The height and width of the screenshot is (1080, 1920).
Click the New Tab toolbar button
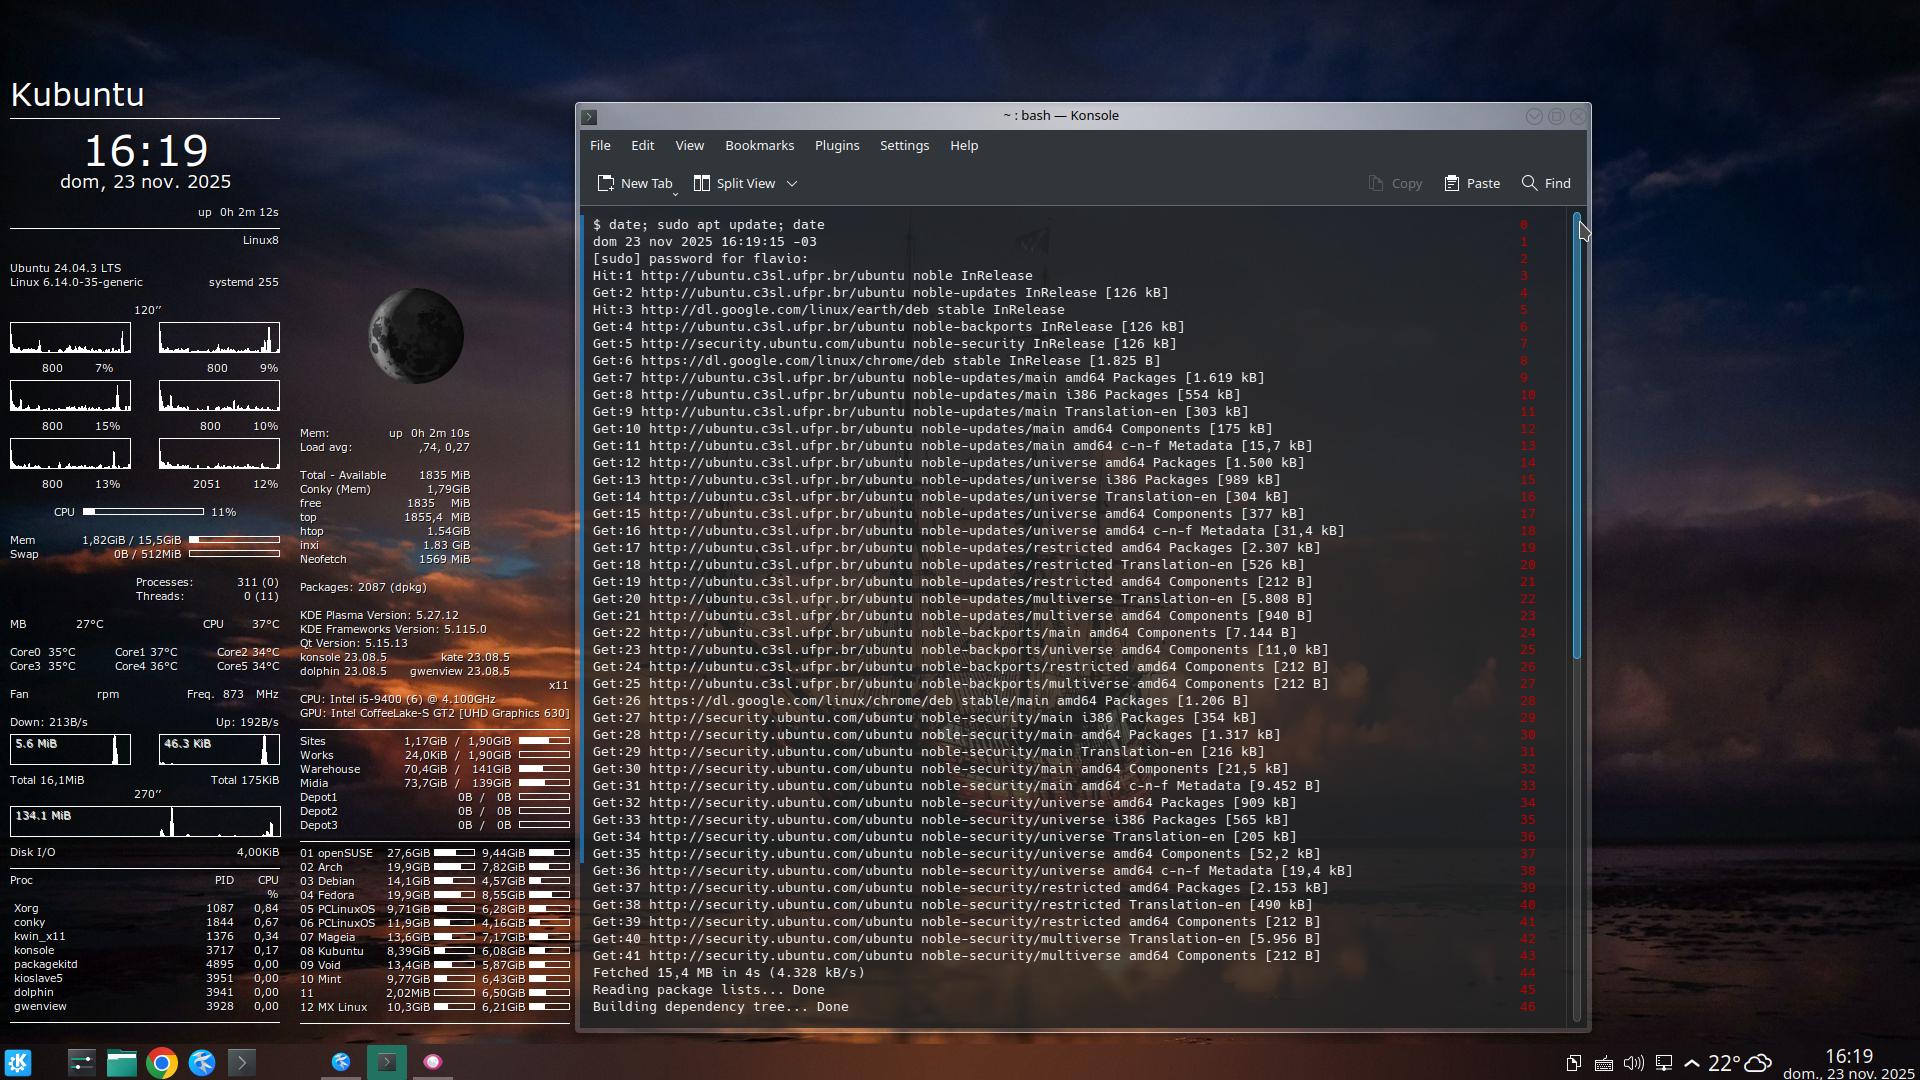pyautogui.click(x=635, y=183)
